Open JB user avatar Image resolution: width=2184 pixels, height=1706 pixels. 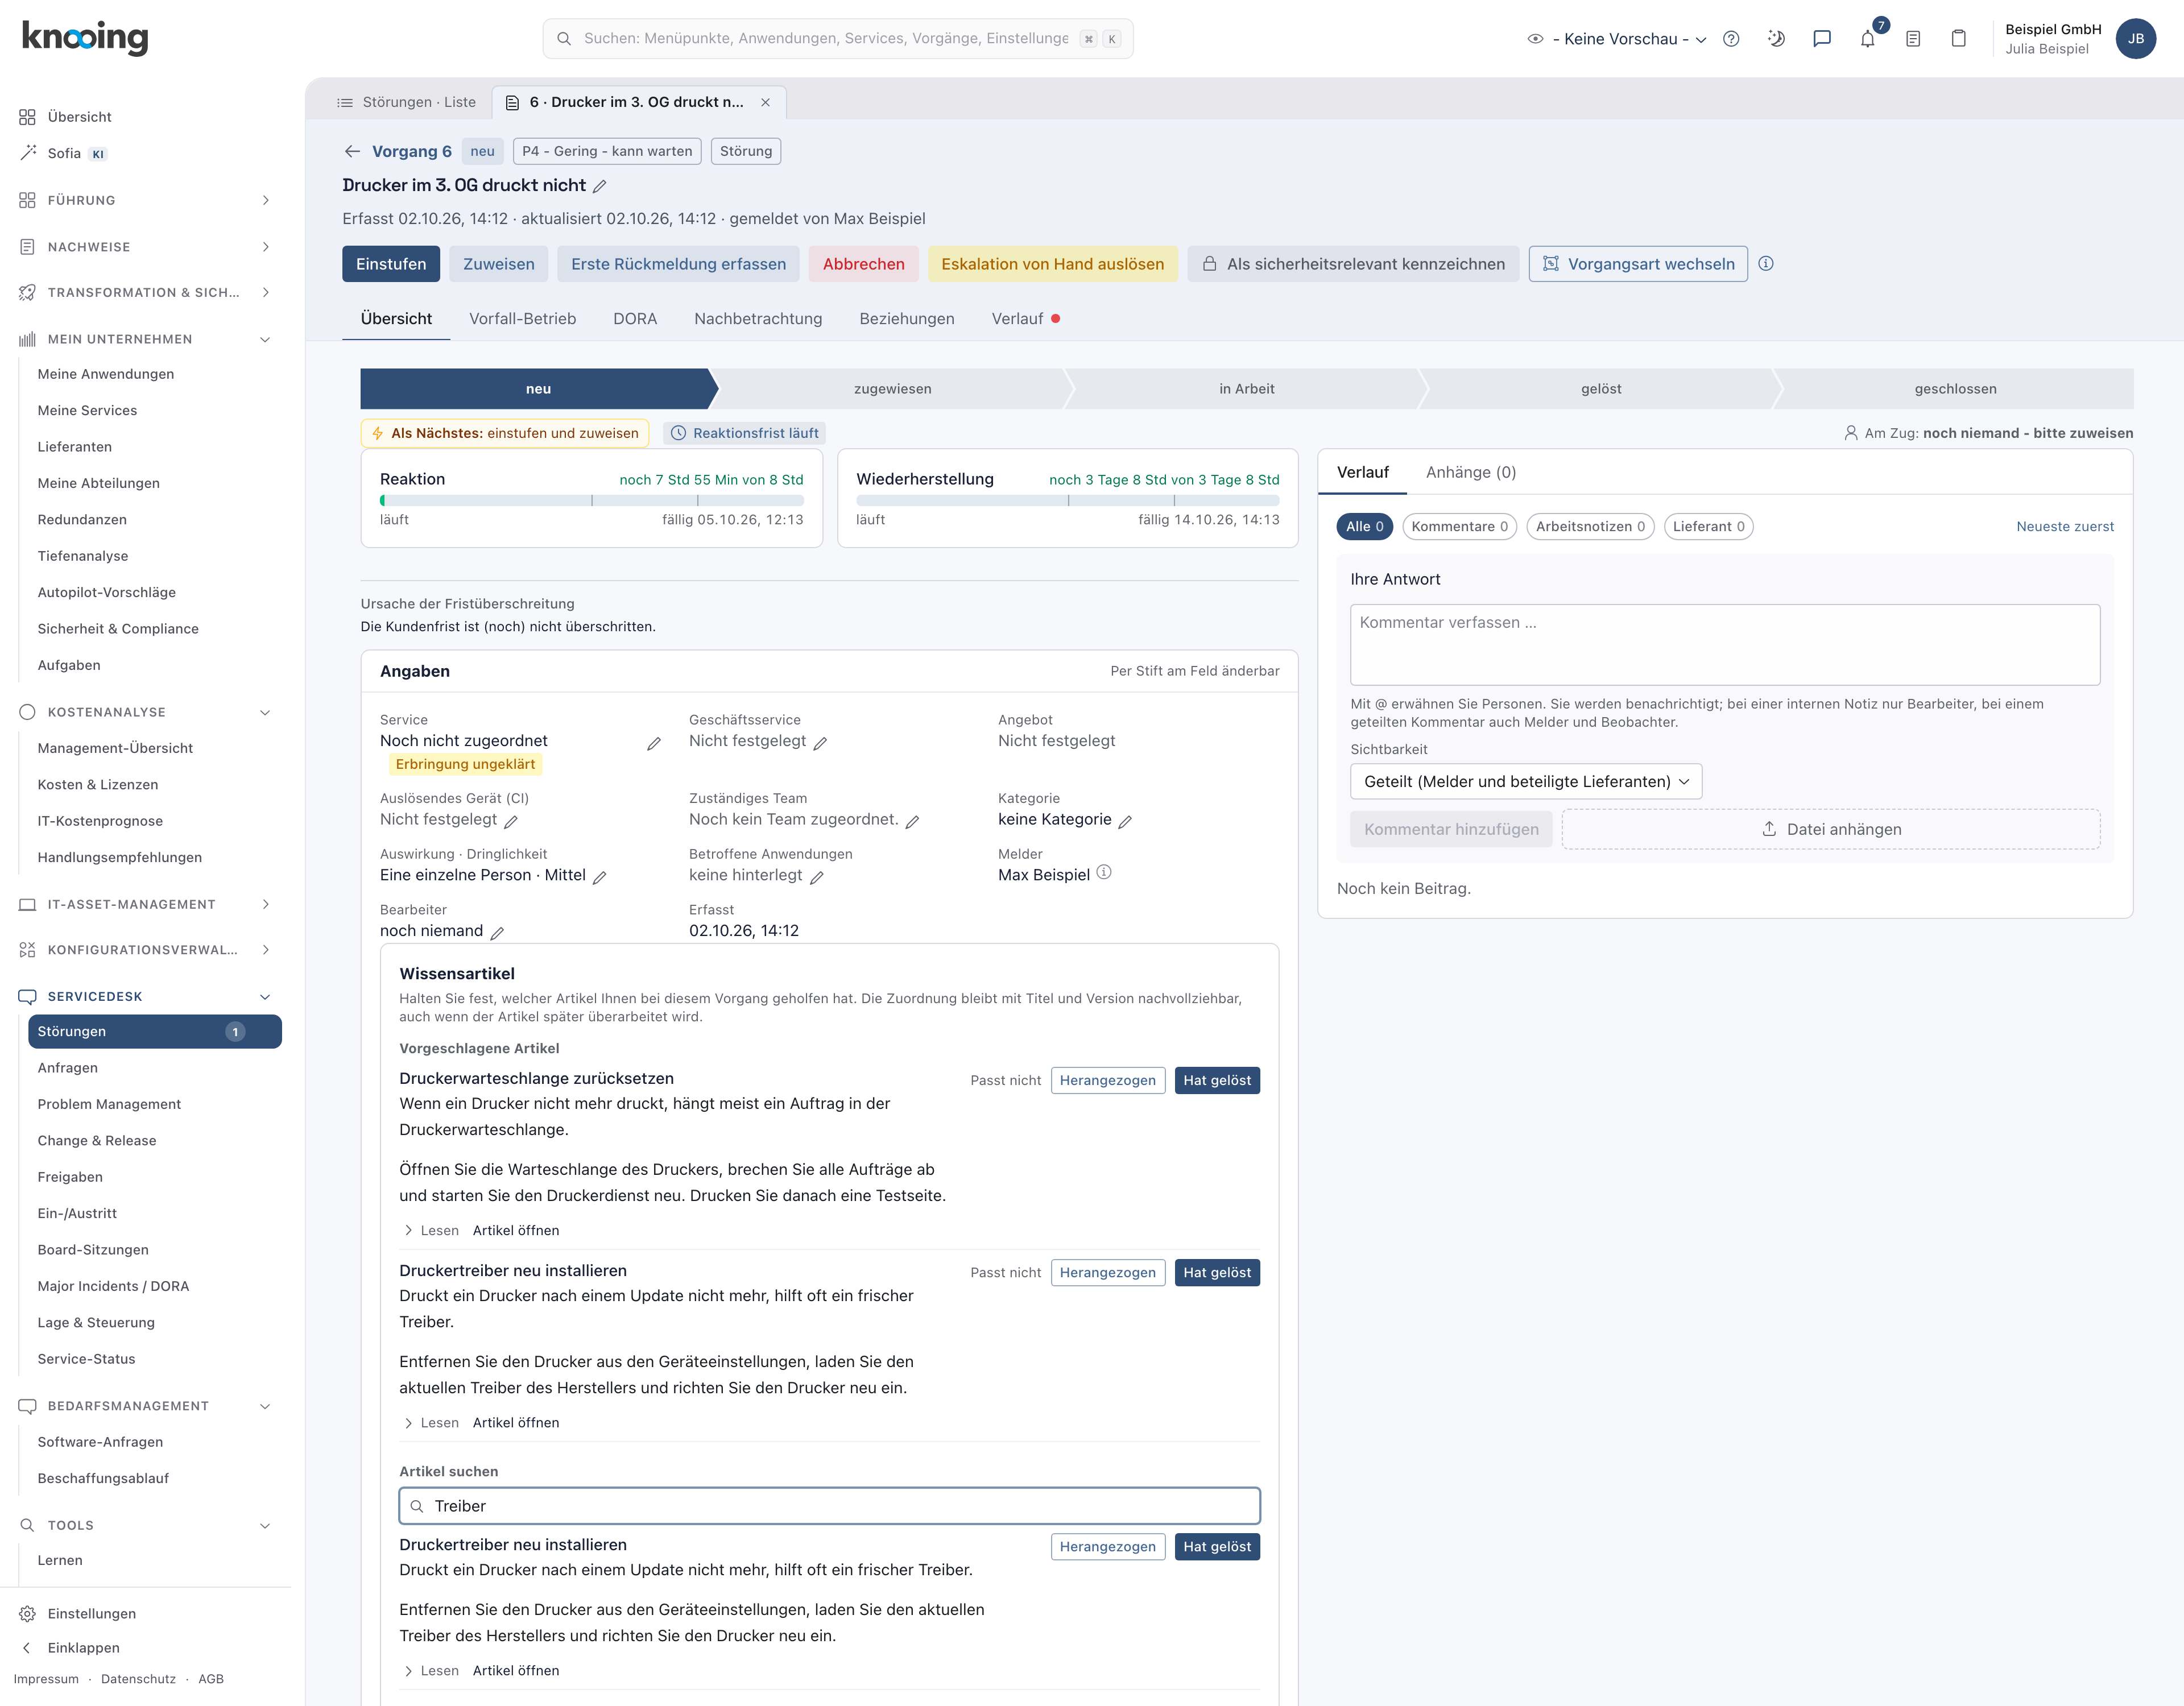tap(2136, 39)
